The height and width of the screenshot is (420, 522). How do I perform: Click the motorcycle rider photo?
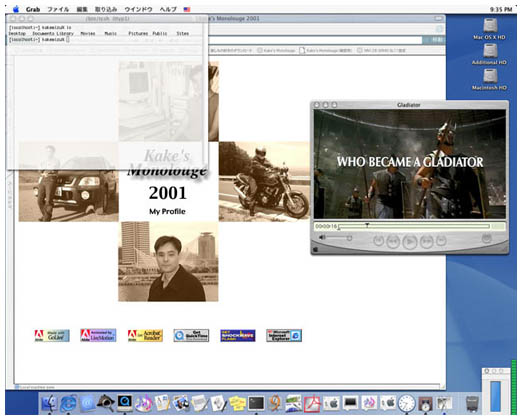click(x=264, y=182)
